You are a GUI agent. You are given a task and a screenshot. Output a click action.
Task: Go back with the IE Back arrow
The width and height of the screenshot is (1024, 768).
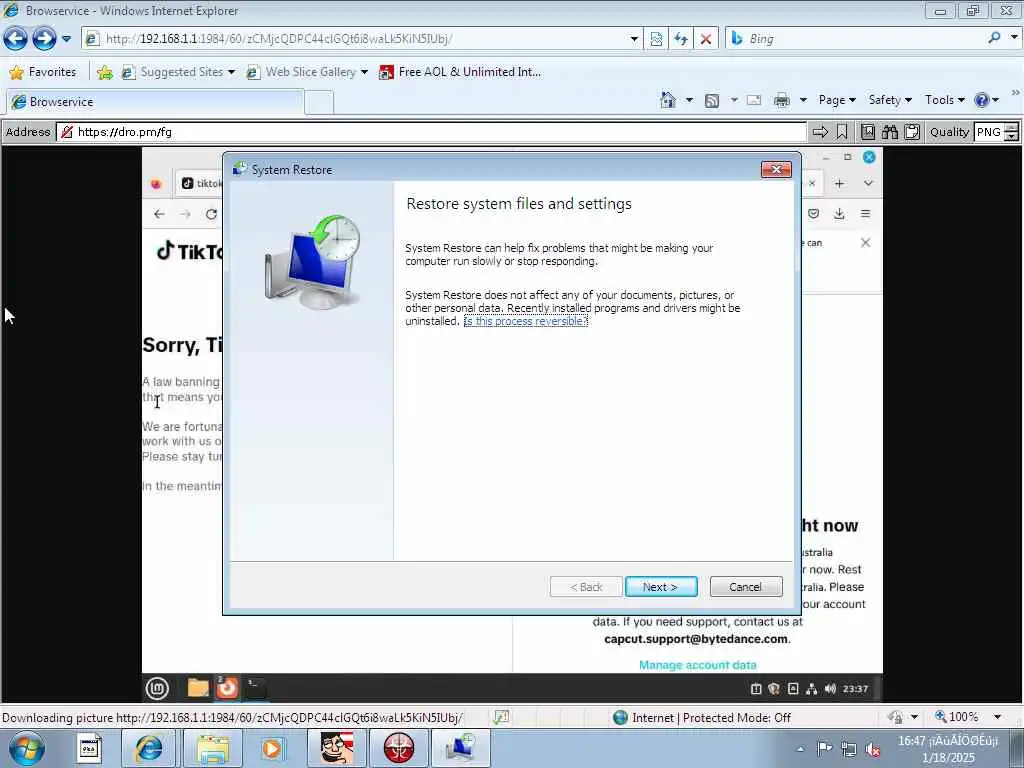point(16,39)
